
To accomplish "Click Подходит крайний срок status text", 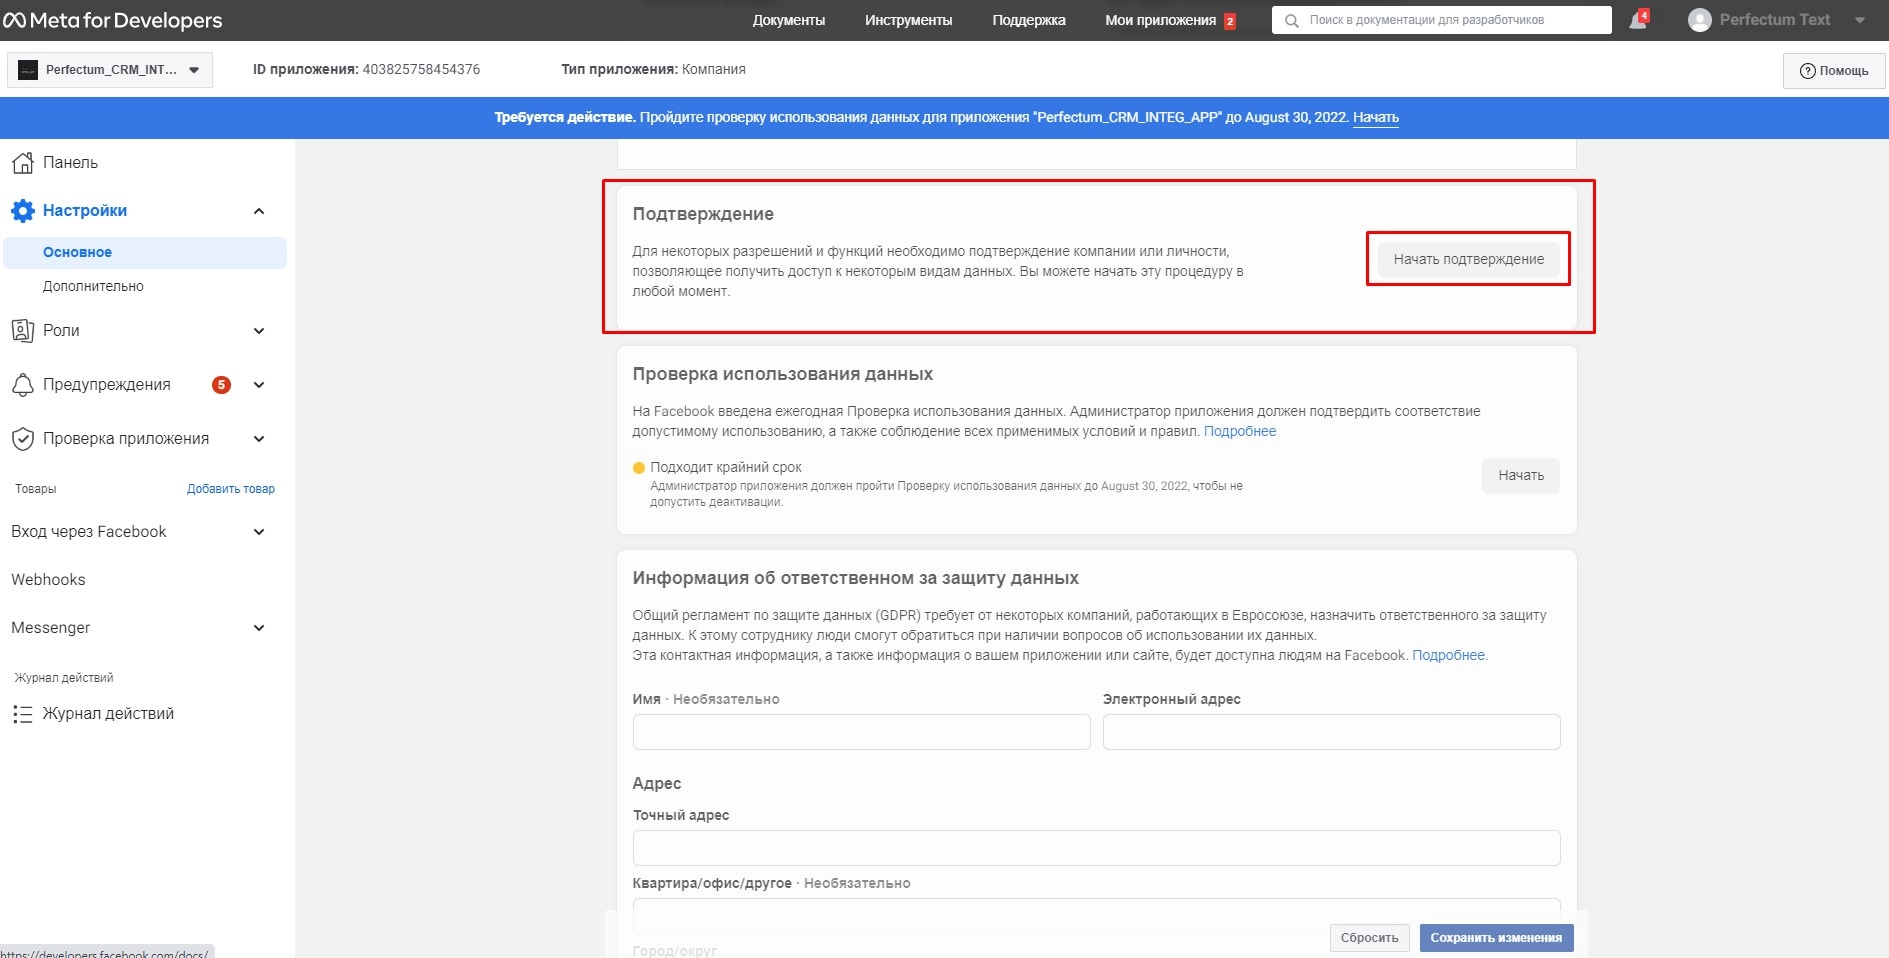I will 726,468.
